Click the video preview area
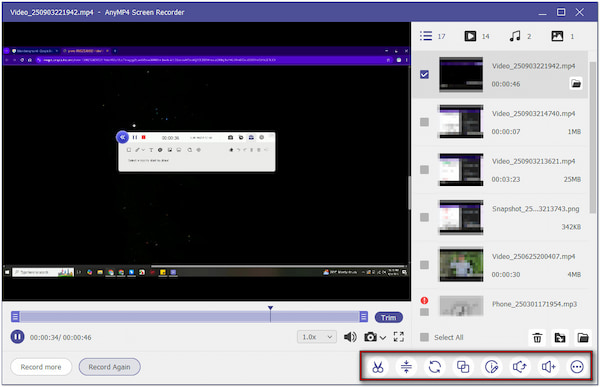This screenshot has height=387, width=600. [x=206, y=161]
